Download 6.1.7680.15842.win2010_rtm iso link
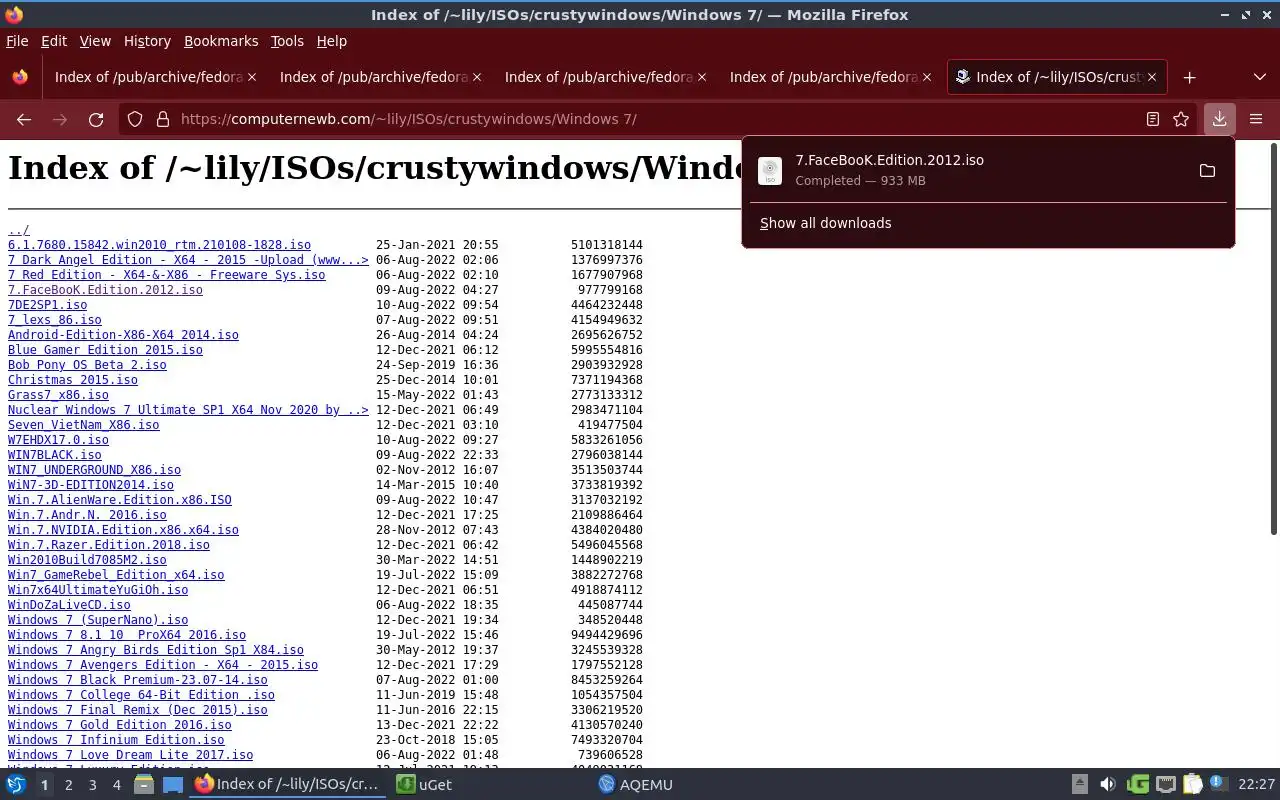1280x800 pixels. point(159,245)
